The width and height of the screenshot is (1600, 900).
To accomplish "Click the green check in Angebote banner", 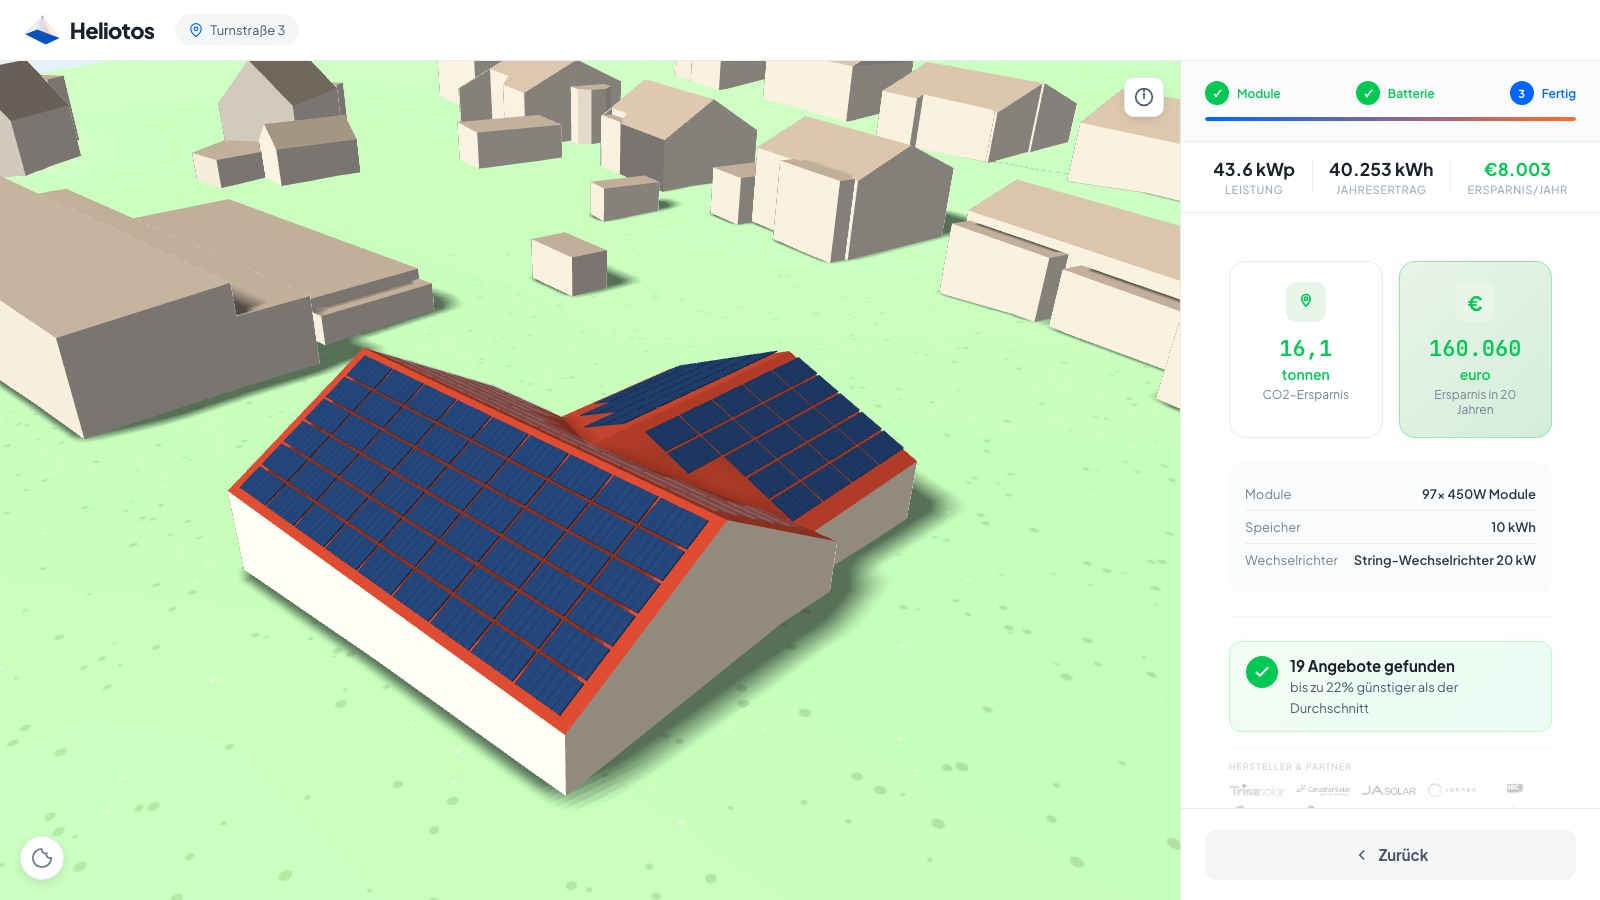I will pyautogui.click(x=1262, y=672).
